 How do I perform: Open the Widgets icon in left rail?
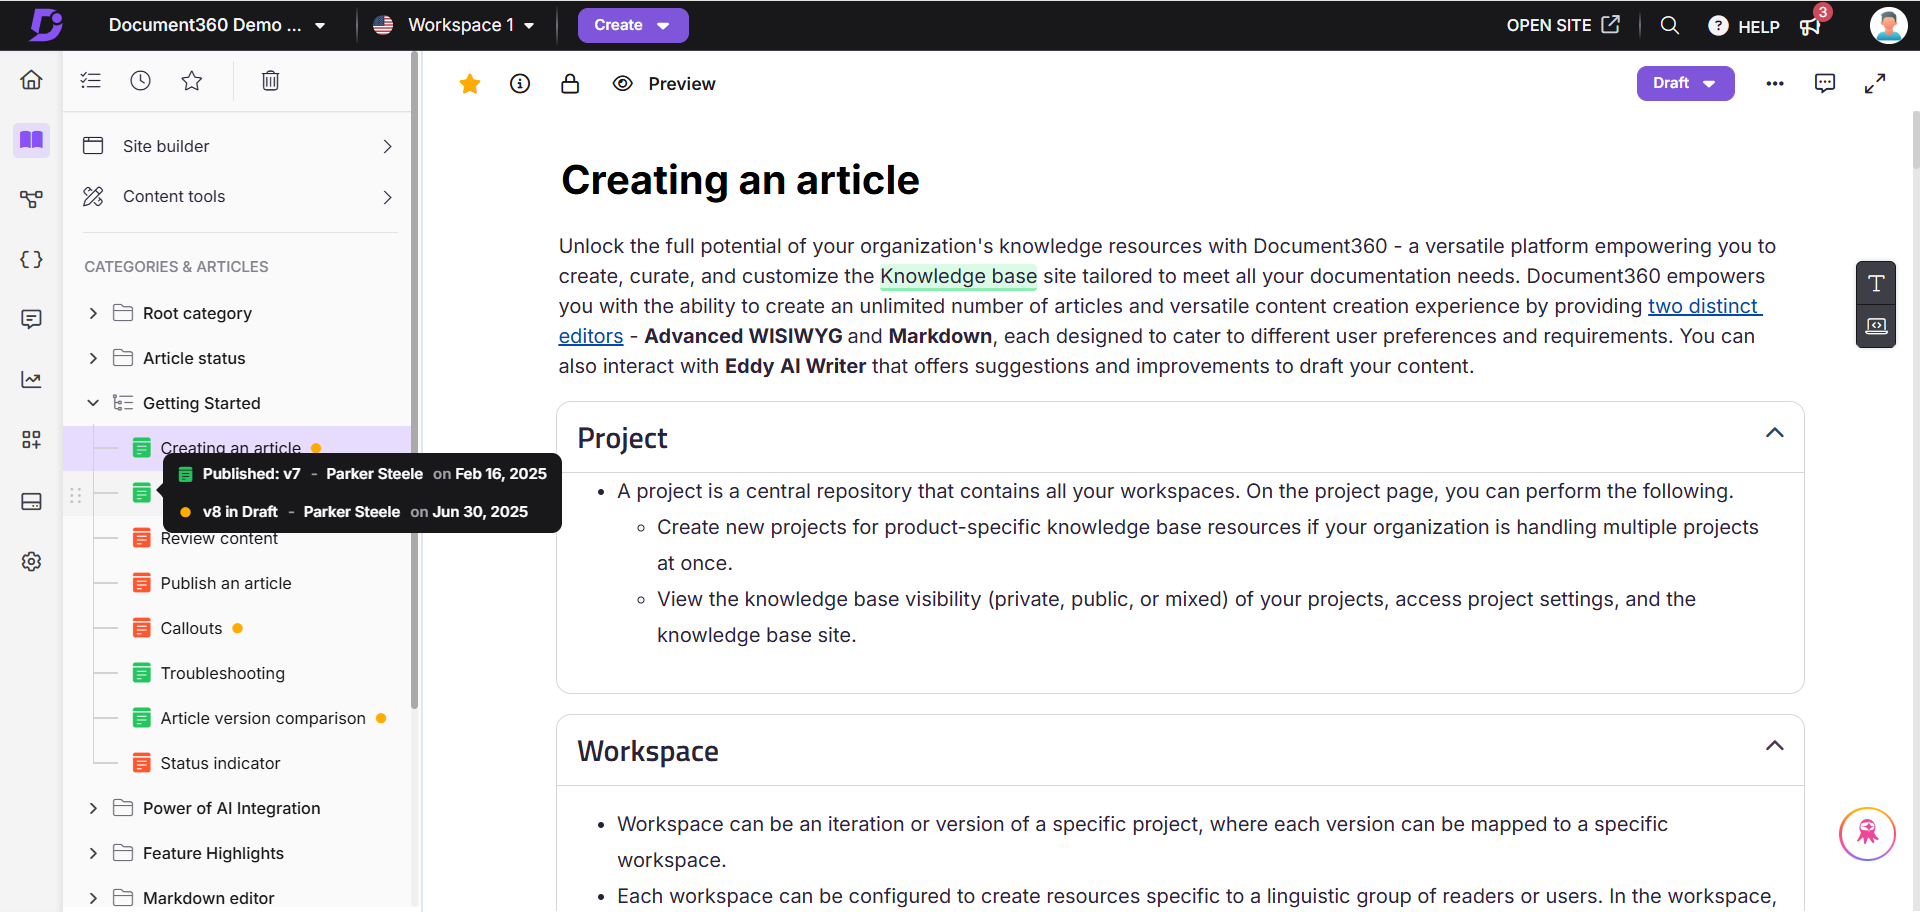pyautogui.click(x=31, y=440)
